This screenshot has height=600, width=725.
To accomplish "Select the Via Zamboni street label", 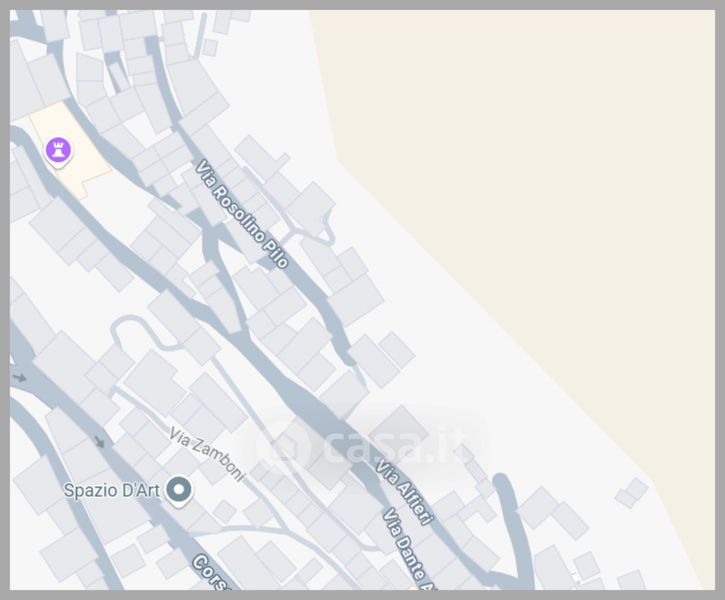I will point(206,454).
